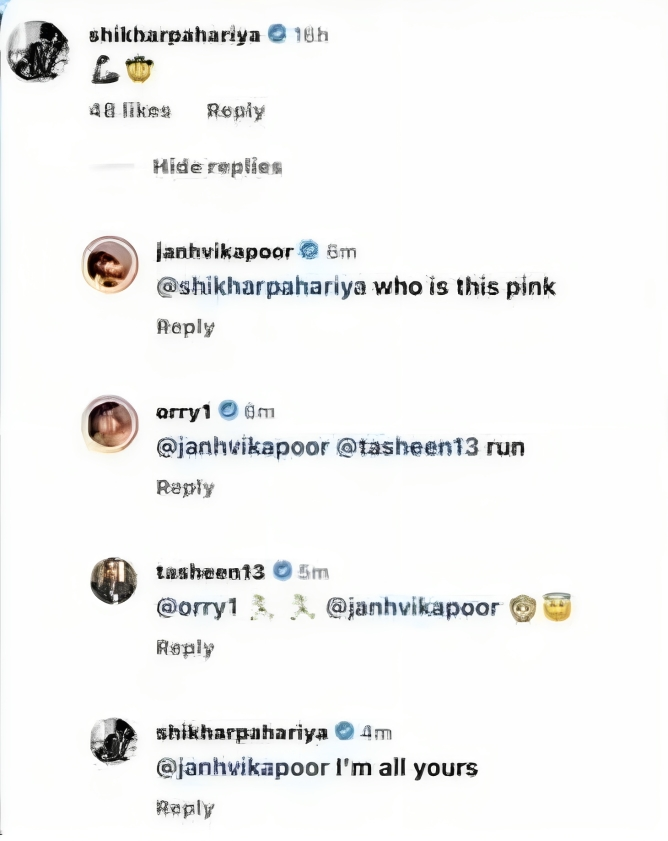View the 48 likes list
Image resolution: width=668 pixels, height=841 pixels.
tap(129, 110)
